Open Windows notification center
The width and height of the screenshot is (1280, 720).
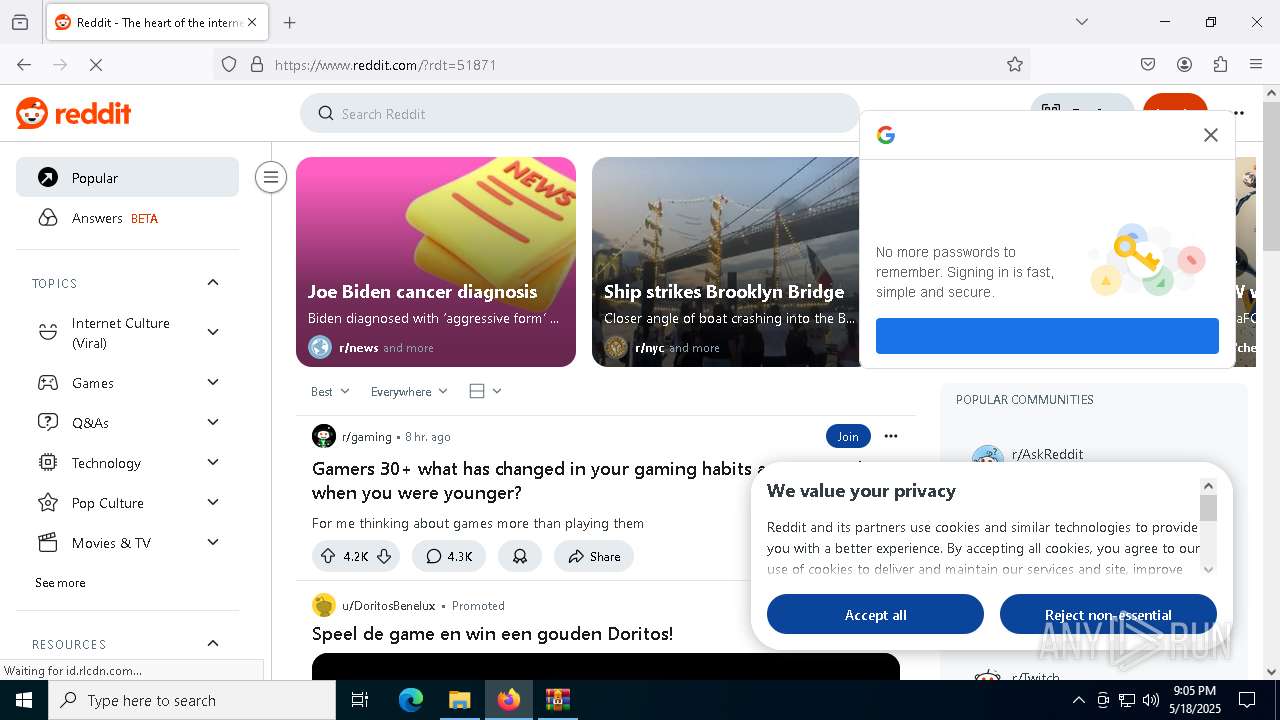(1247, 700)
